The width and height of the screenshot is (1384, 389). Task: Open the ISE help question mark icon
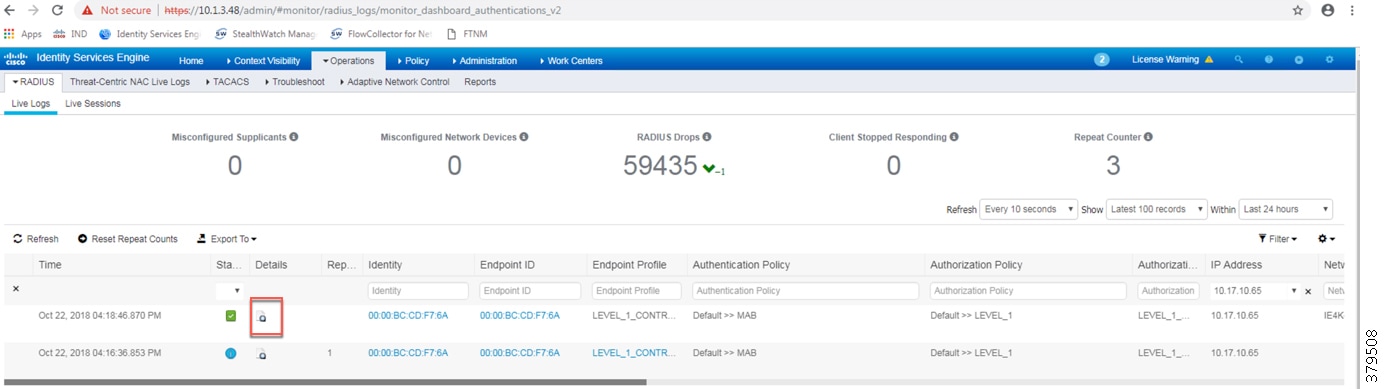pyautogui.click(x=1269, y=60)
